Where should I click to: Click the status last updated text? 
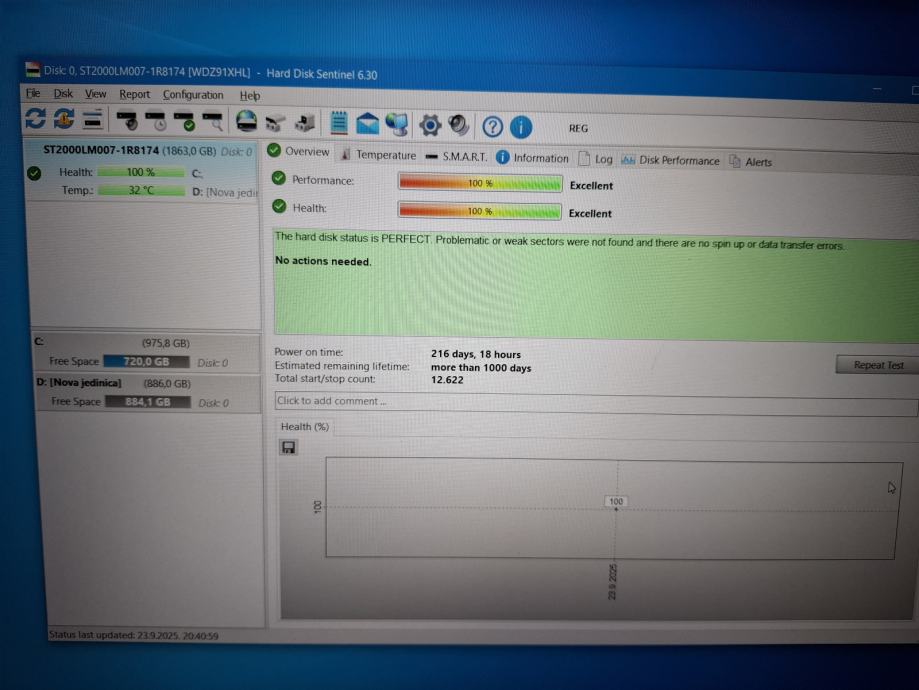click(134, 635)
